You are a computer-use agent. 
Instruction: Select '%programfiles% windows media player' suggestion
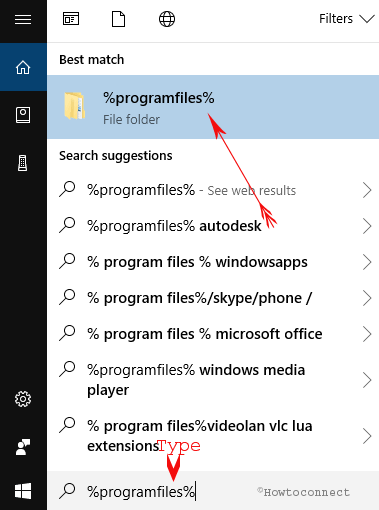pyautogui.click(x=213, y=380)
